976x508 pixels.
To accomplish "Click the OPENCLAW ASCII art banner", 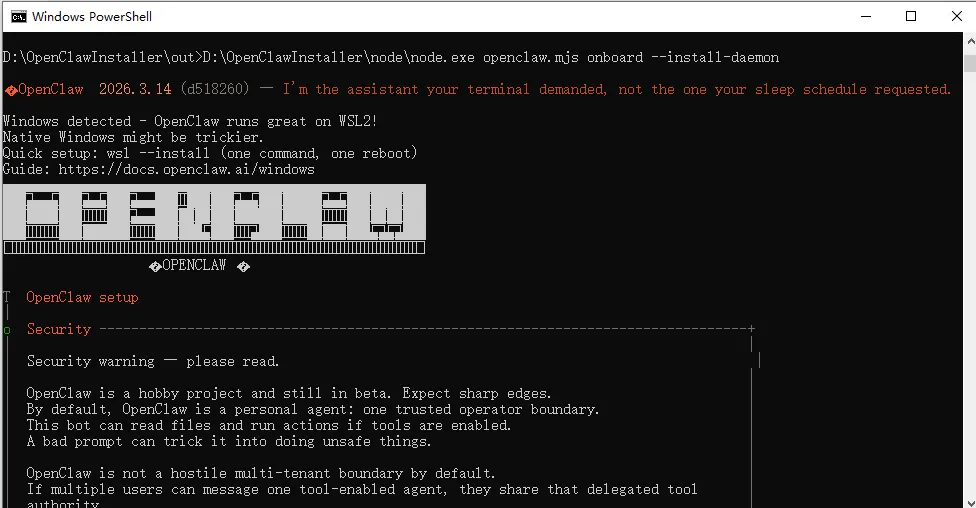I will [x=214, y=219].
